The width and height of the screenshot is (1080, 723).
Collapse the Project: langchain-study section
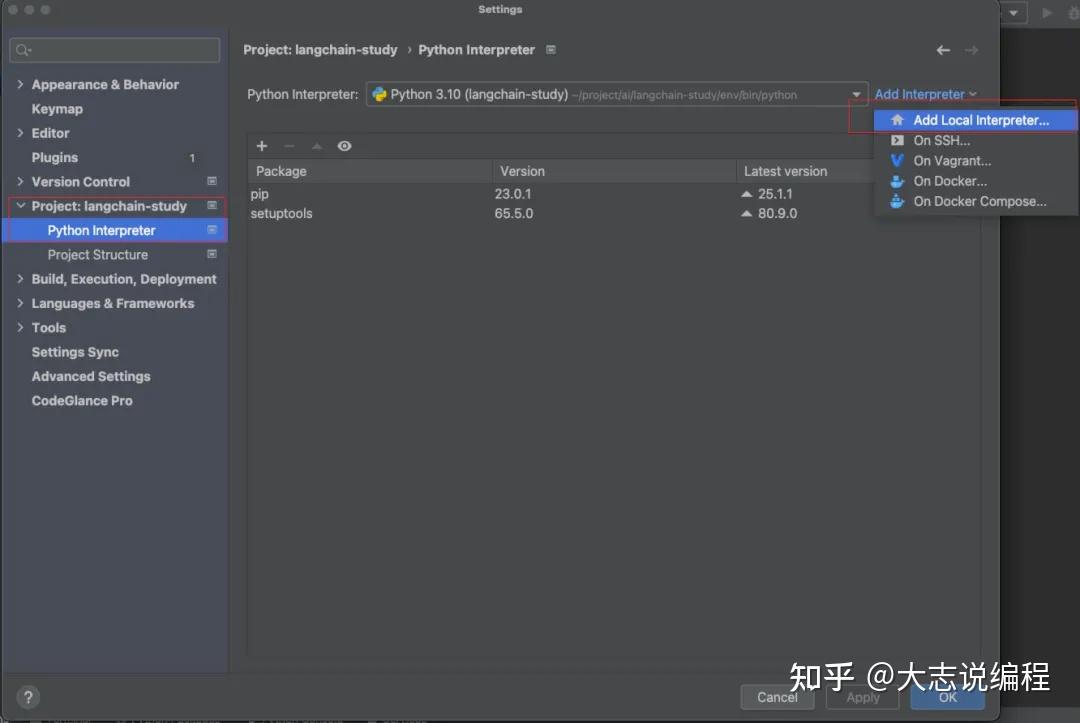point(21,205)
